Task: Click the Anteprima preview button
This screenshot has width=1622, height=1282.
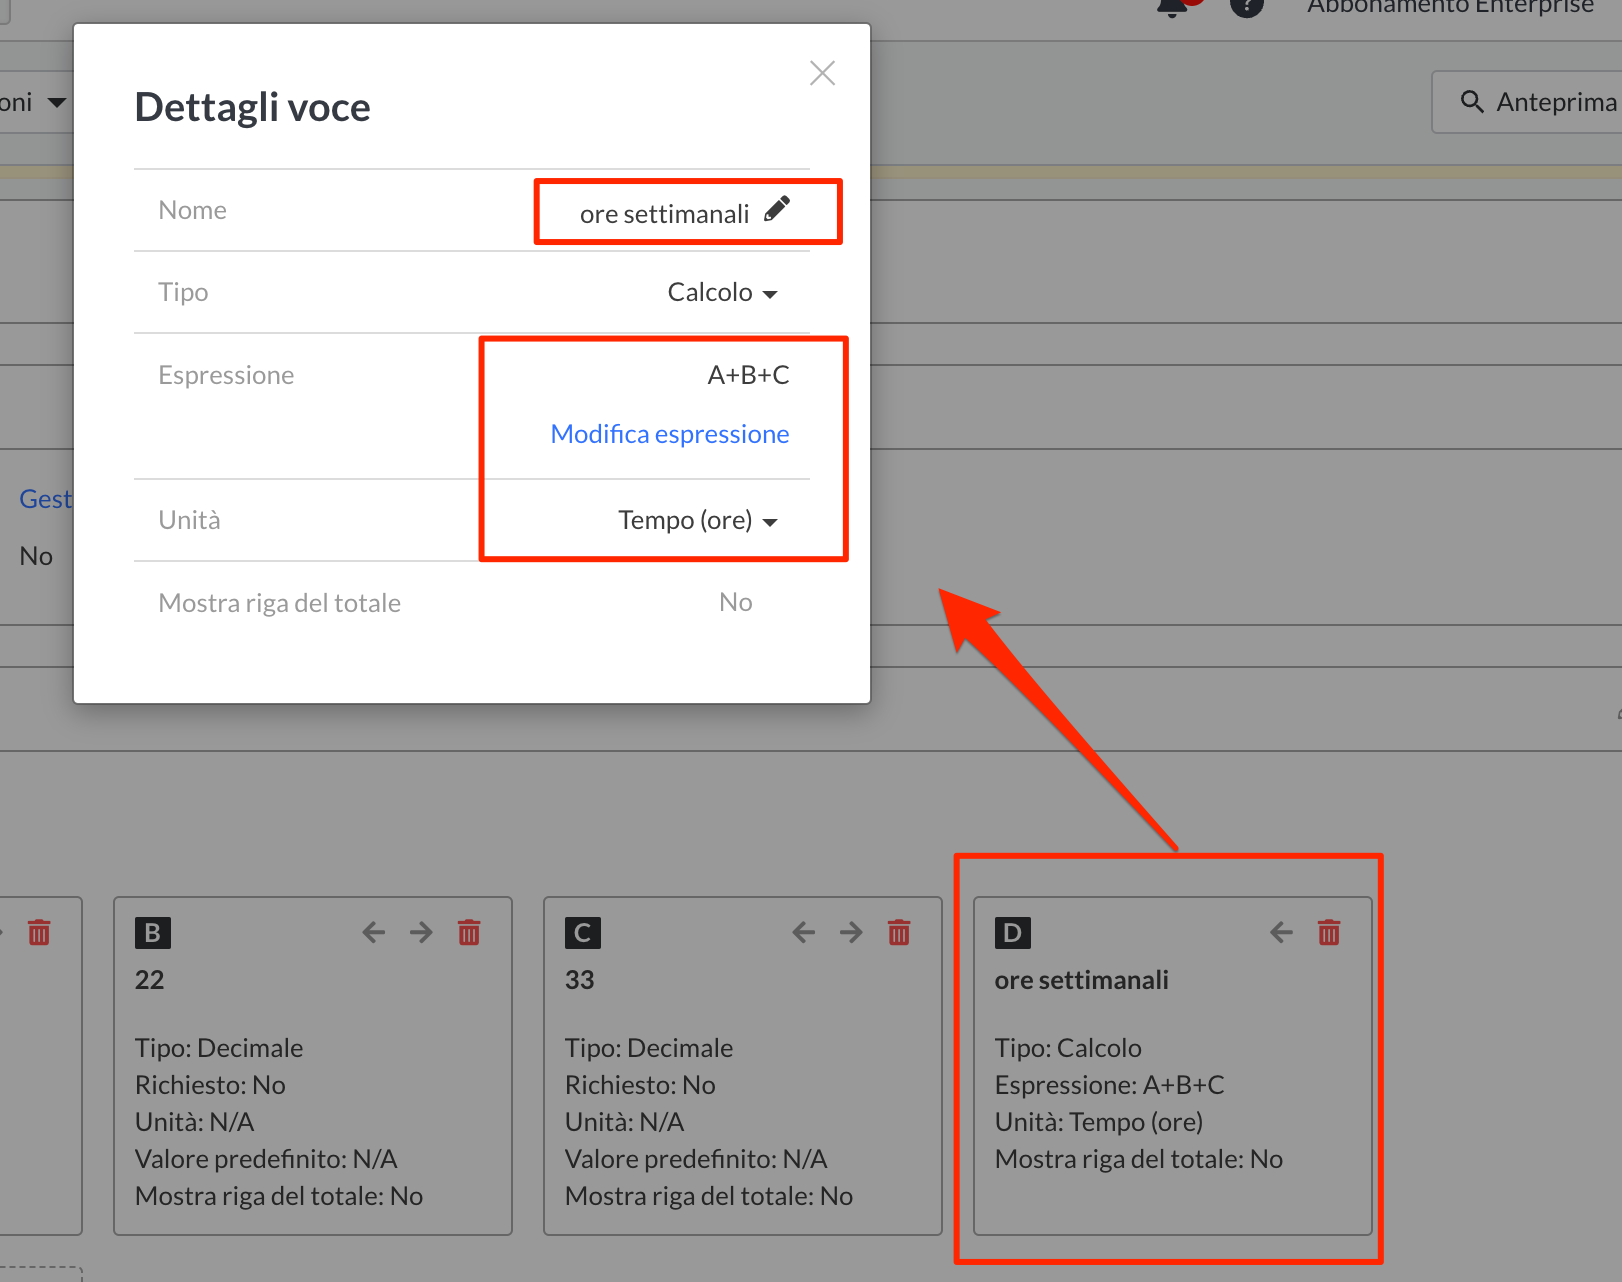Action: (x=1538, y=102)
